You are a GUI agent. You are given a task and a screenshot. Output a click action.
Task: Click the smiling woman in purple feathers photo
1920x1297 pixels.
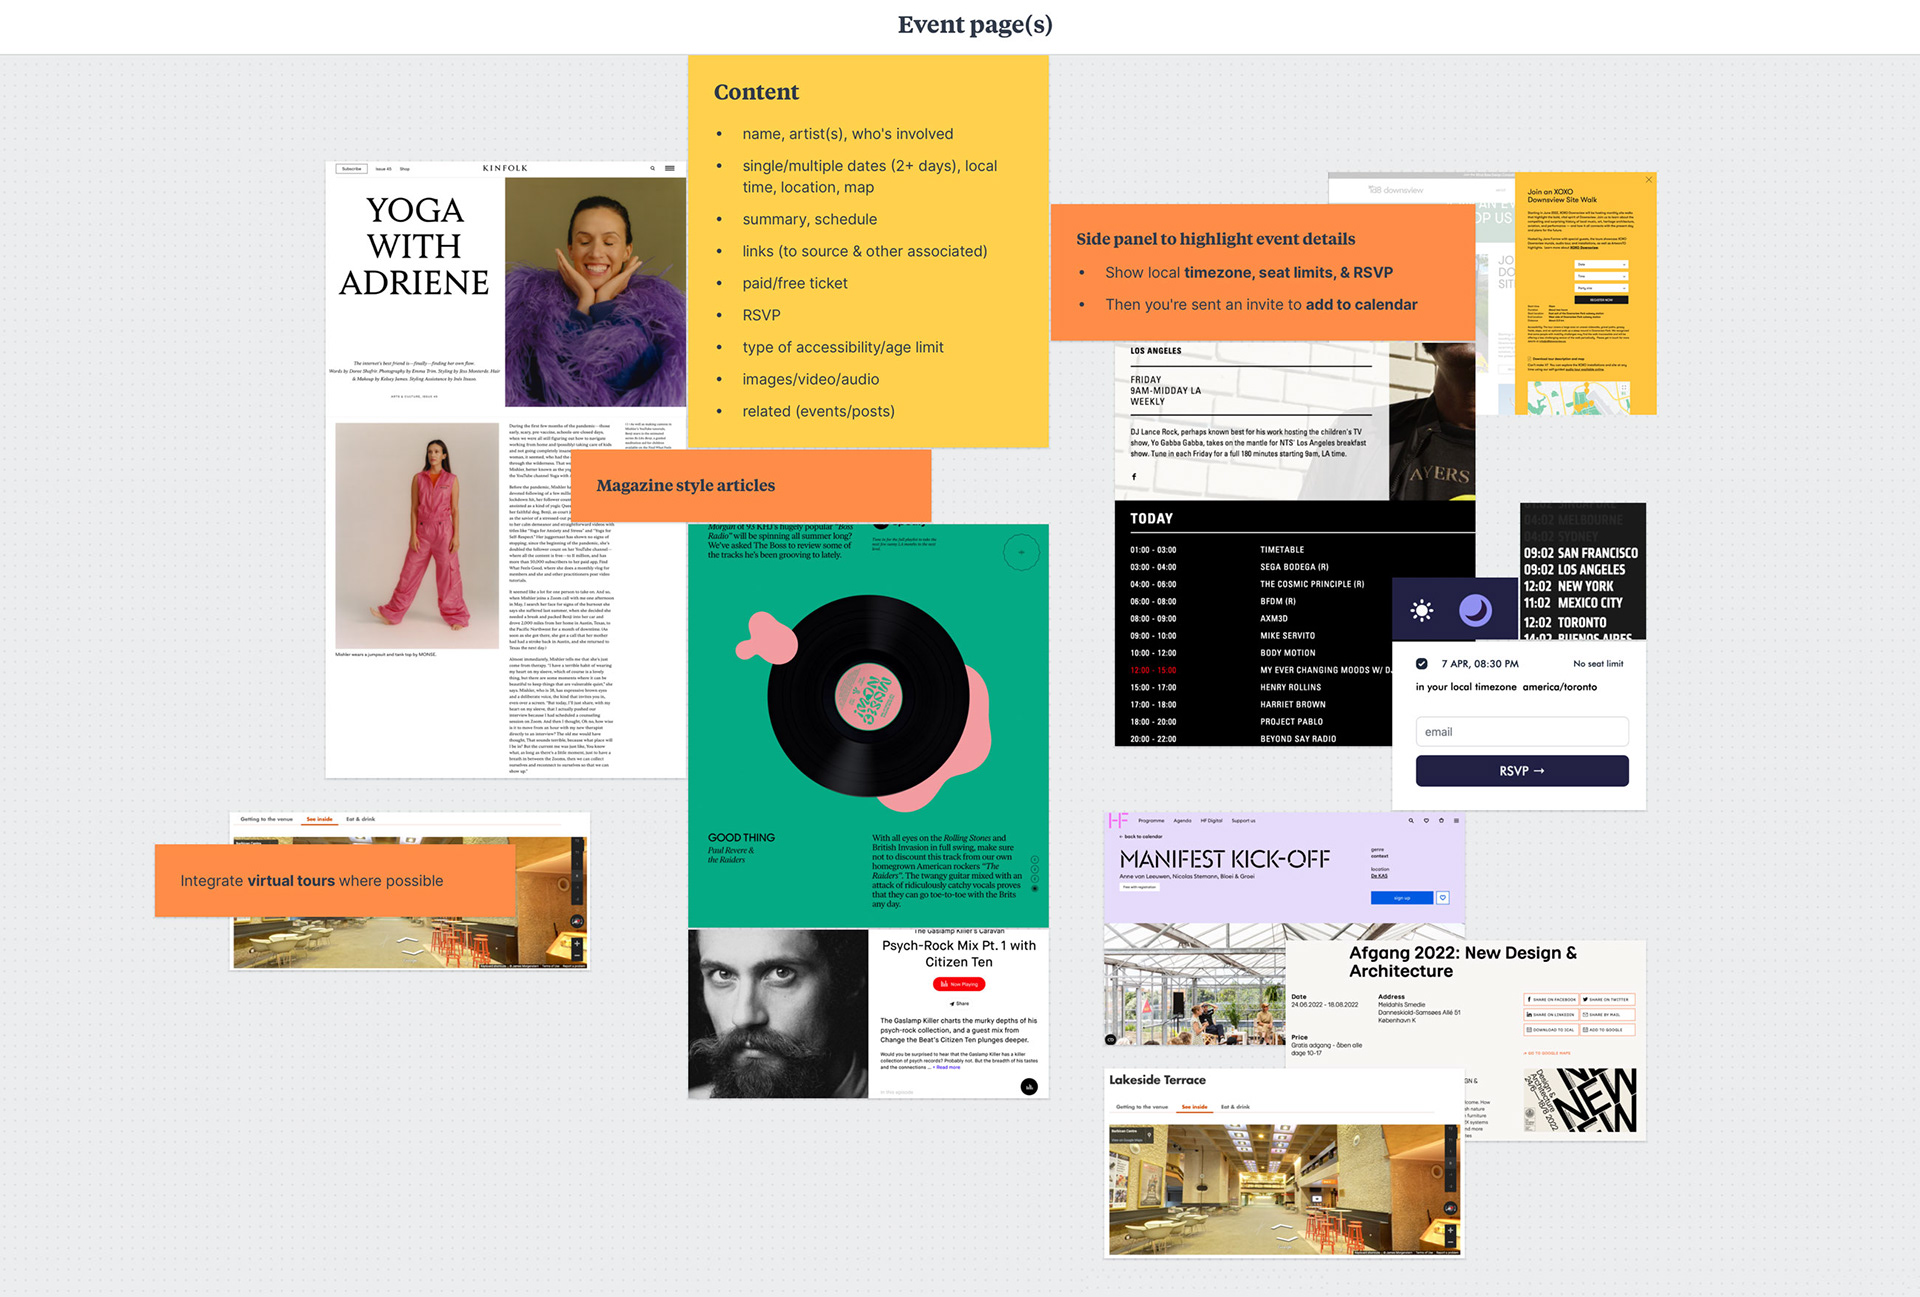coord(595,292)
